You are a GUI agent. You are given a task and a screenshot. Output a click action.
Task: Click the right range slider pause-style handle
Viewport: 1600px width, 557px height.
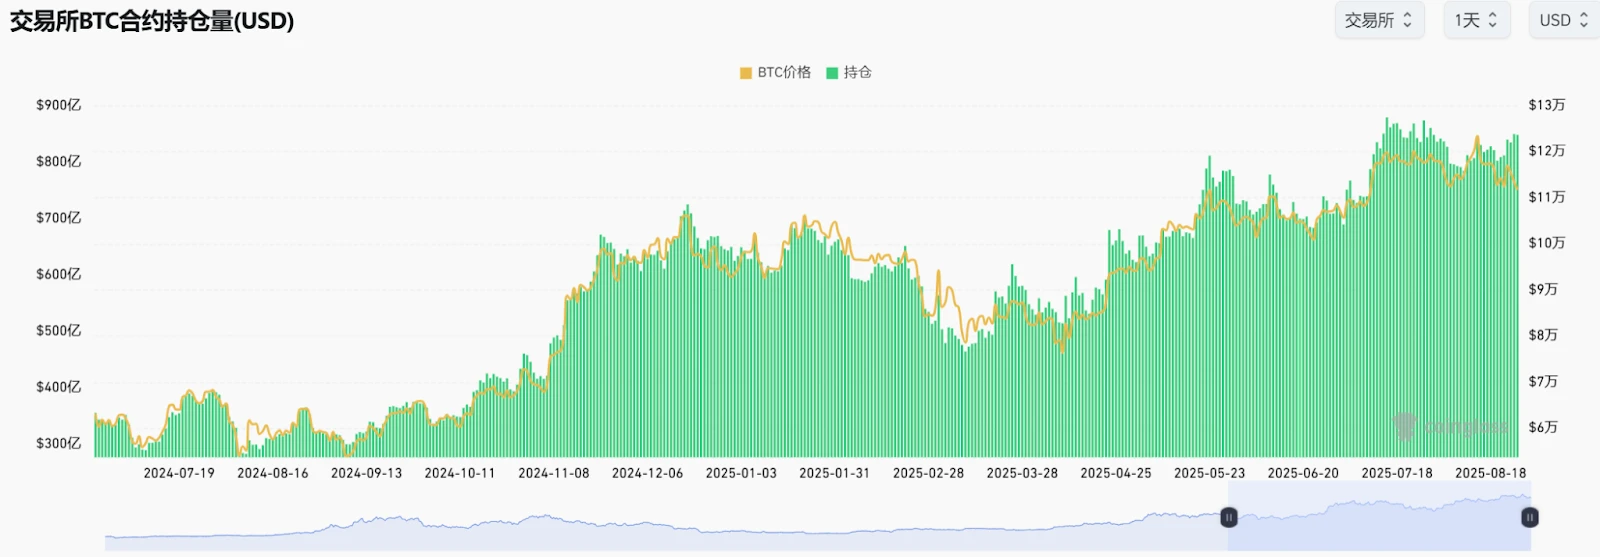coord(1529,517)
